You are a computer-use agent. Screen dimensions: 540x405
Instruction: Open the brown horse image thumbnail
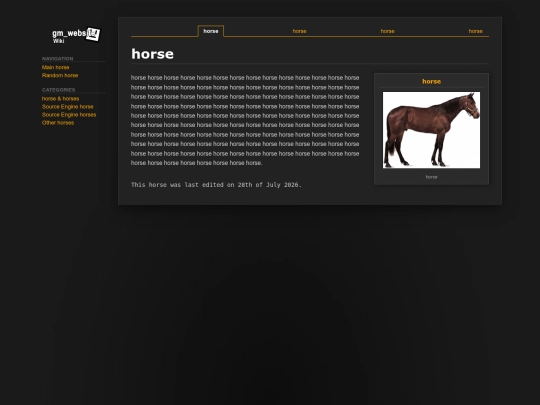coord(432,130)
